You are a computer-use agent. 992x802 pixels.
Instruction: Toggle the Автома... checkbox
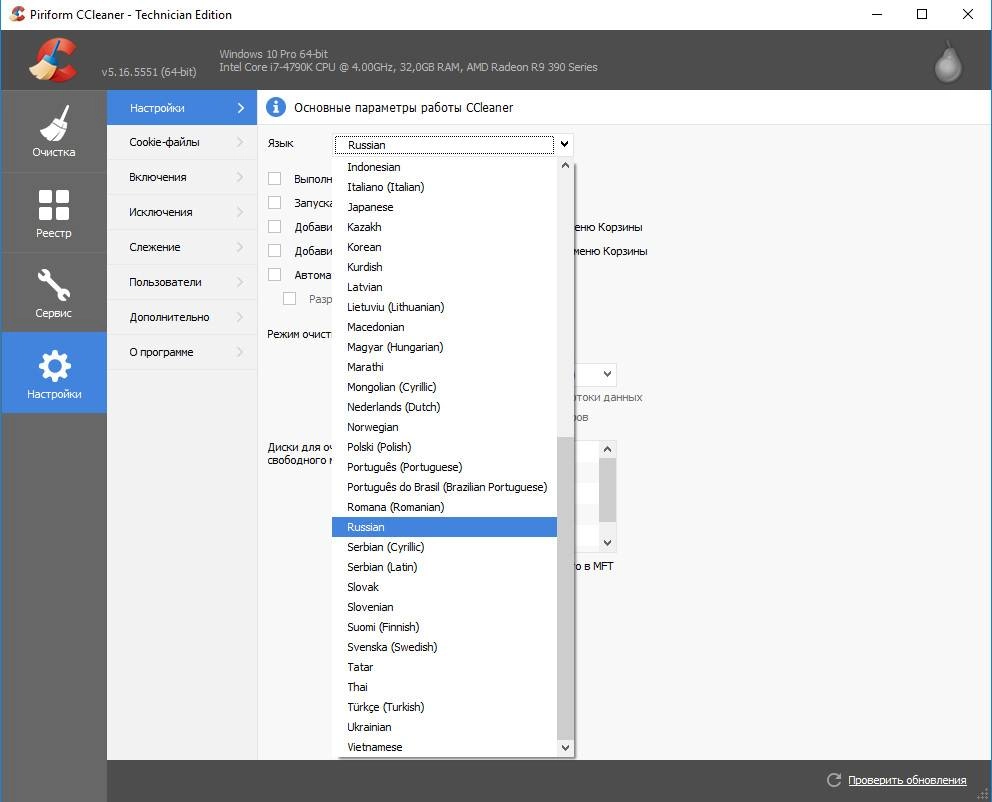pos(275,275)
